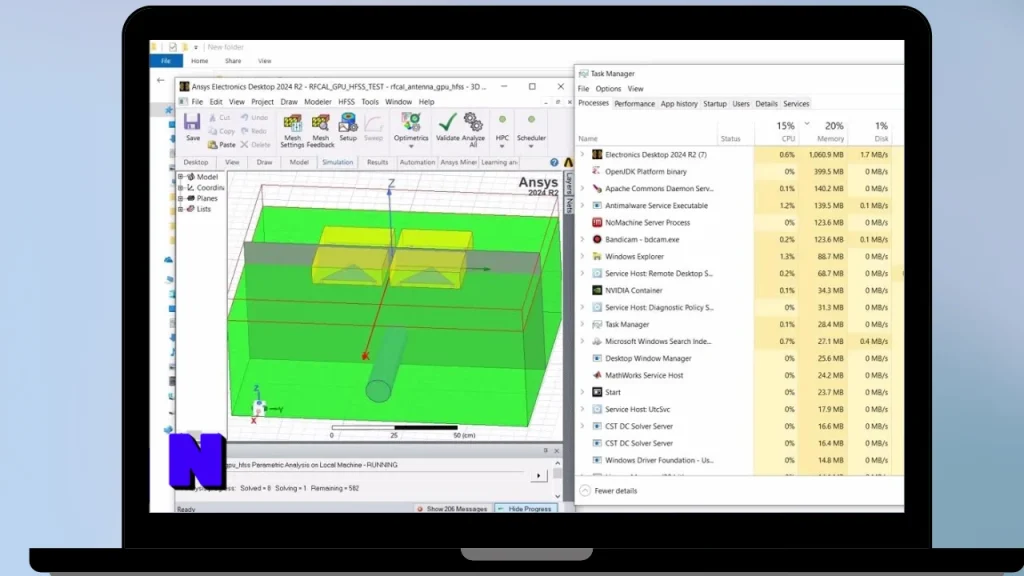Select the Lists tree item
The width and height of the screenshot is (1024, 576).
coord(204,209)
